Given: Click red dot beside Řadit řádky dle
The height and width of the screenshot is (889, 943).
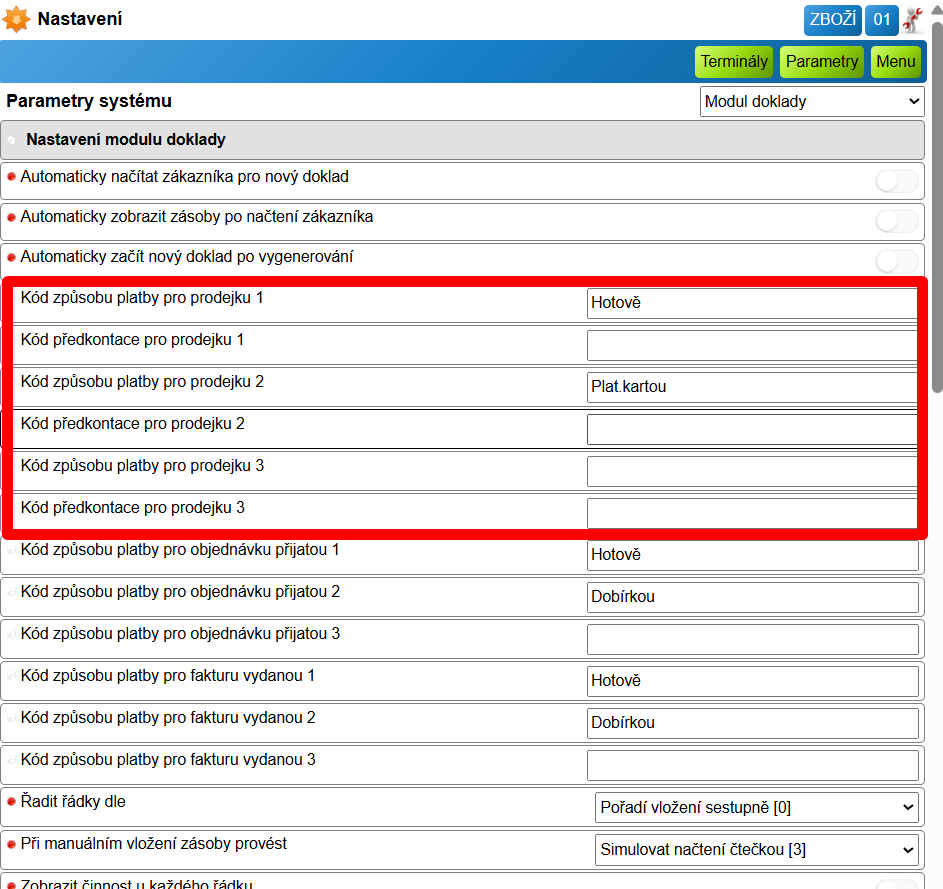Looking at the screenshot, I should click(11, 802).
